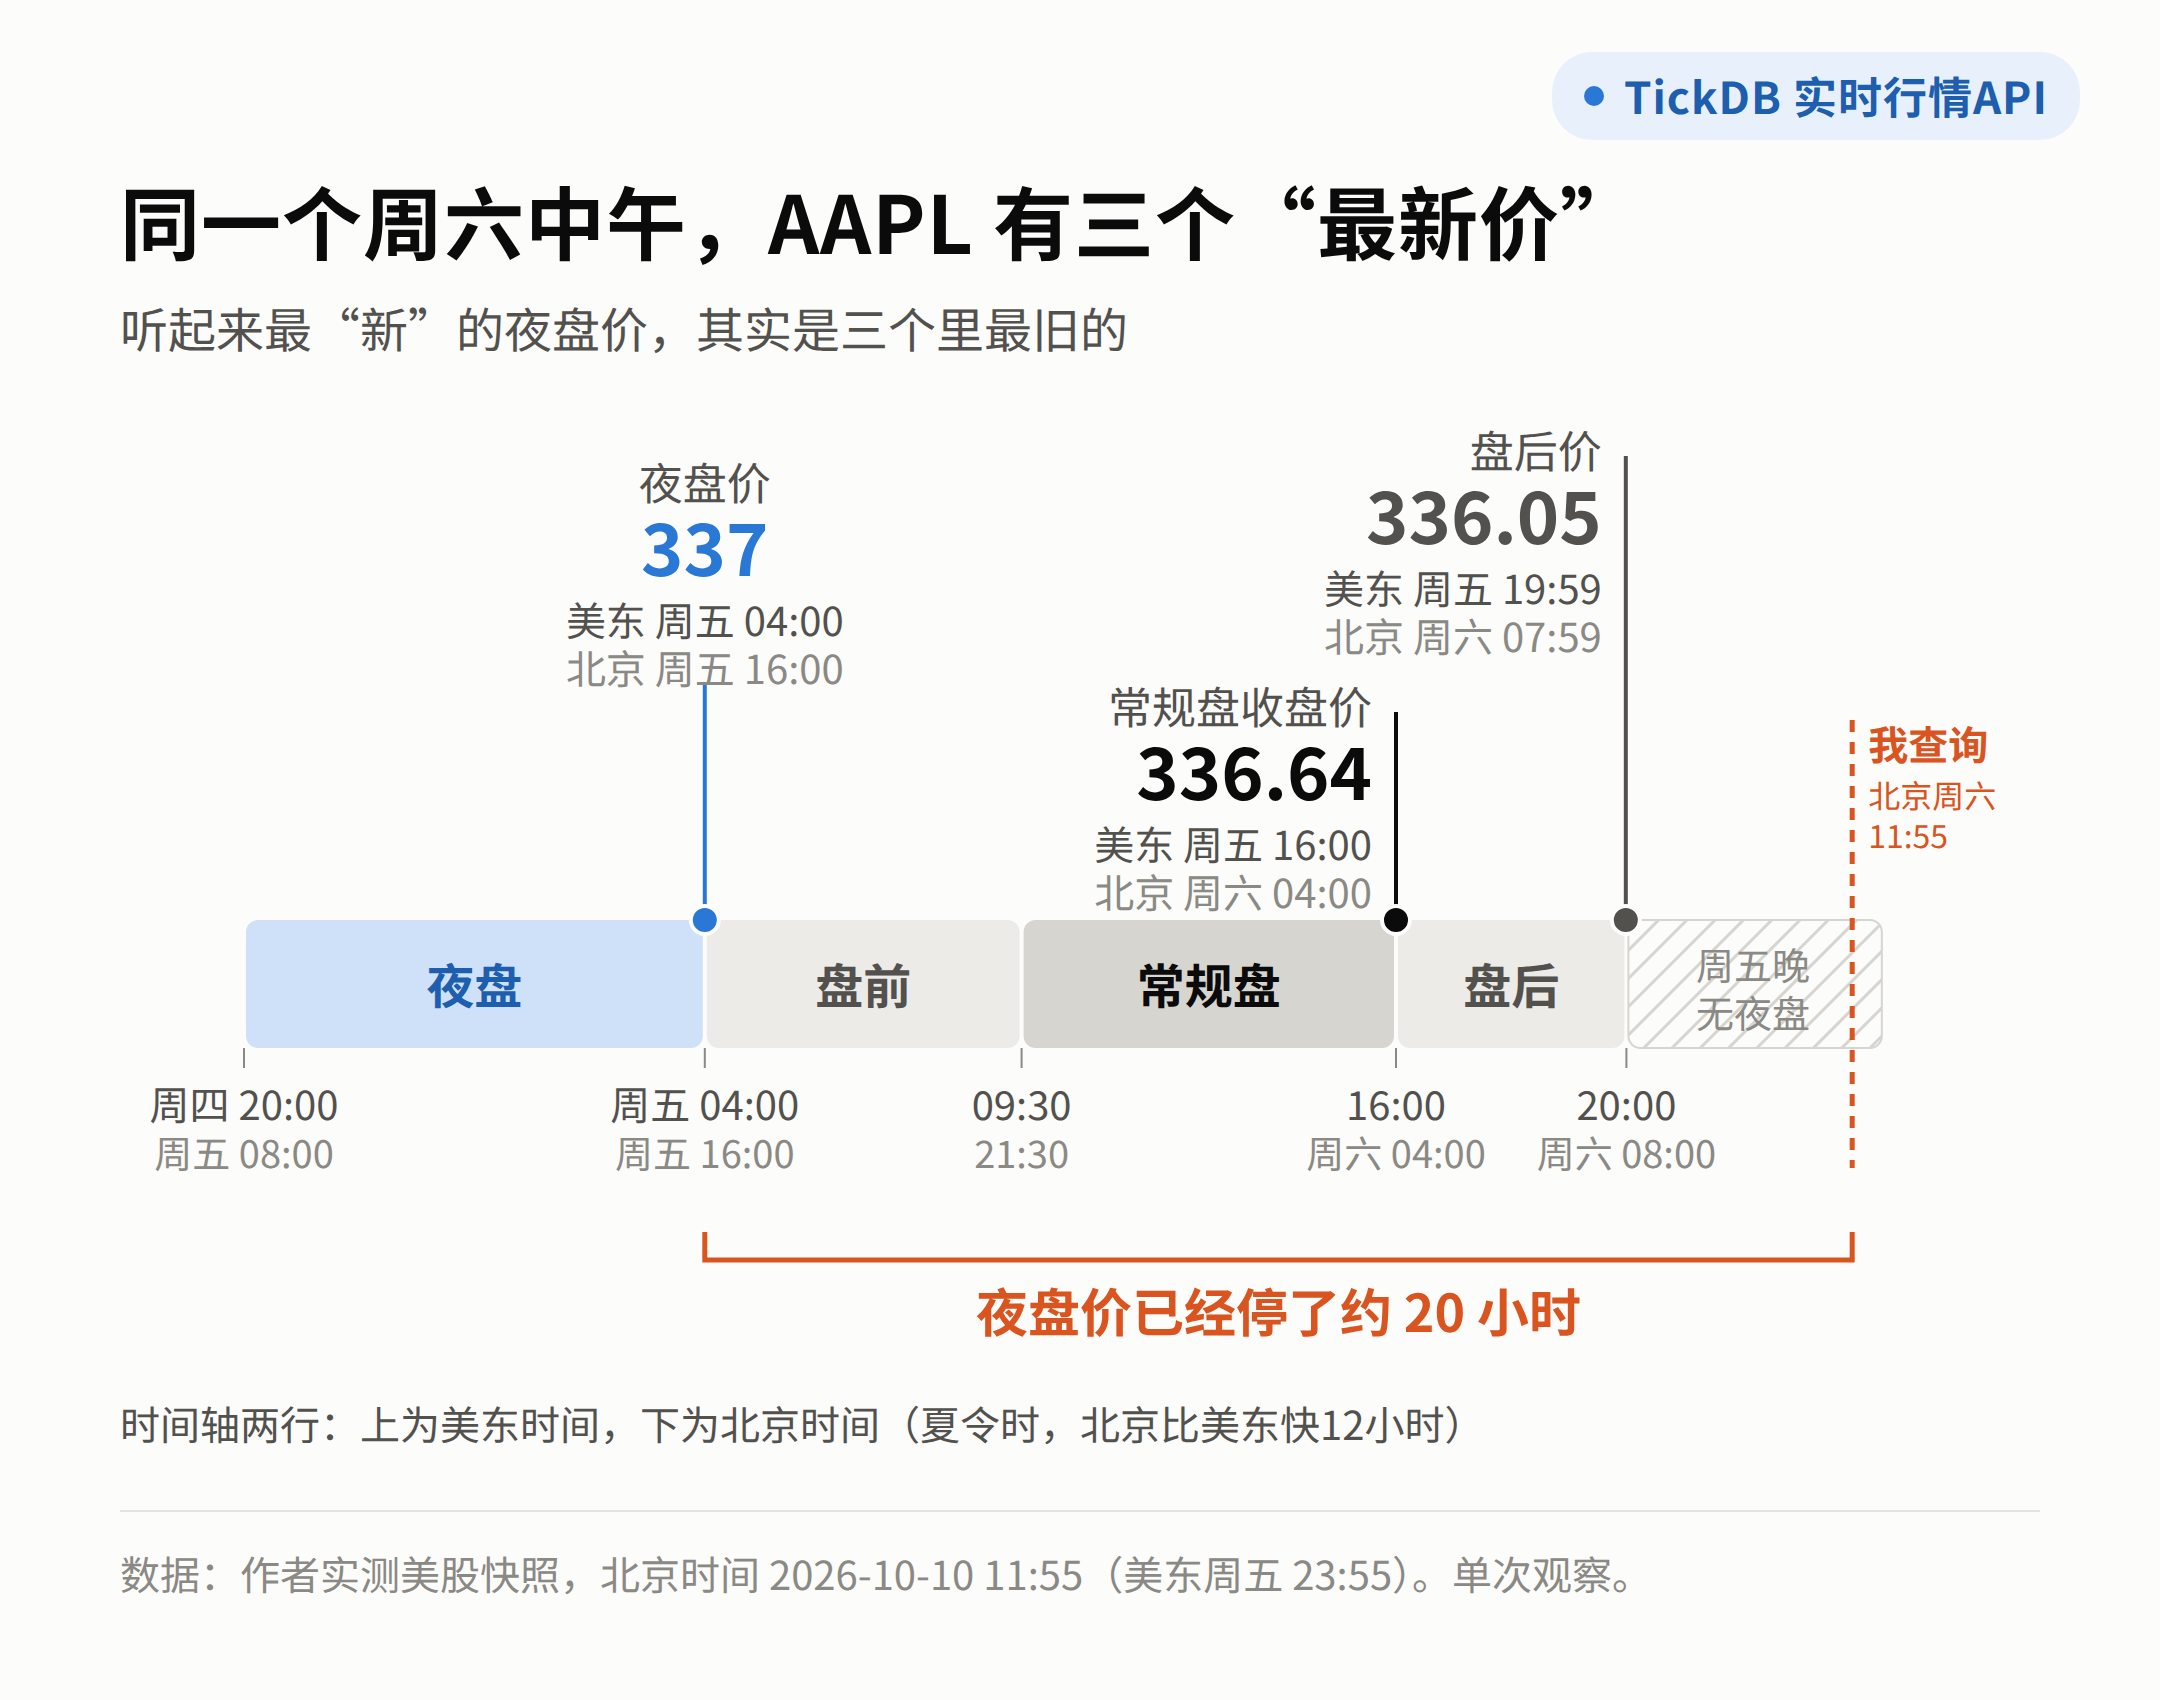Click the 常规盘收盘价 label
The image size is (2160, 1700).
1240,708
